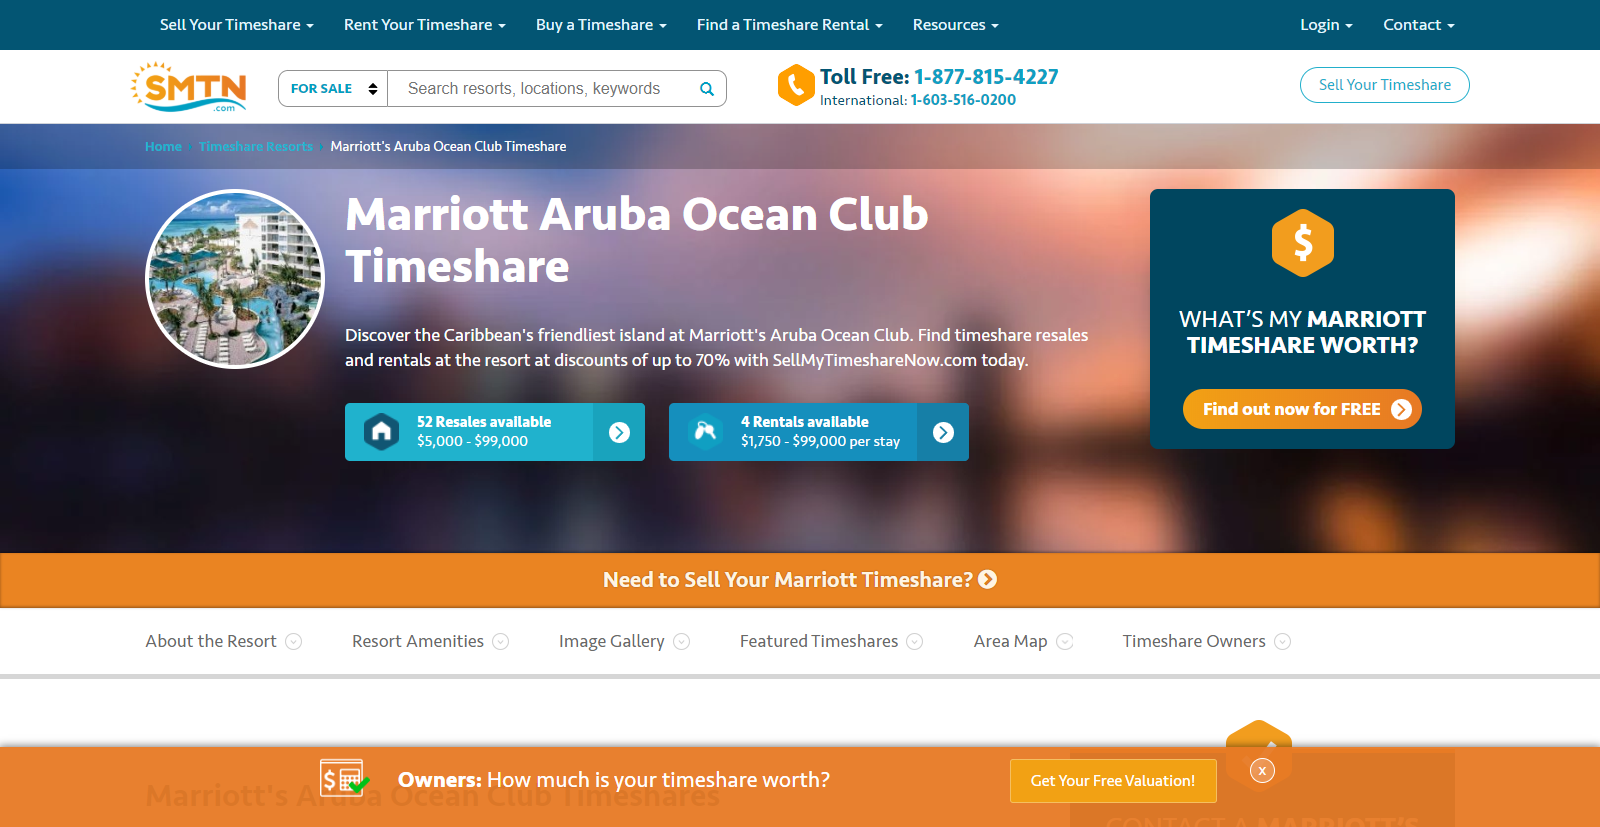1600x827 pixels.
Task: Go to Featured Timeshares section
Action: (831, 641)
